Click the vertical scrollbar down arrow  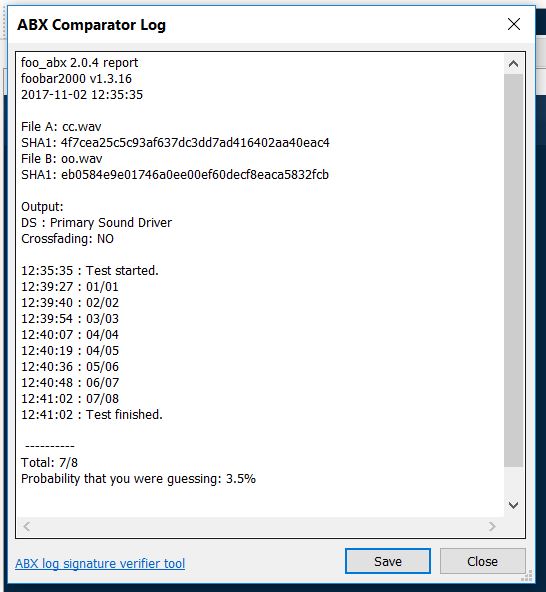click(513, 505)
